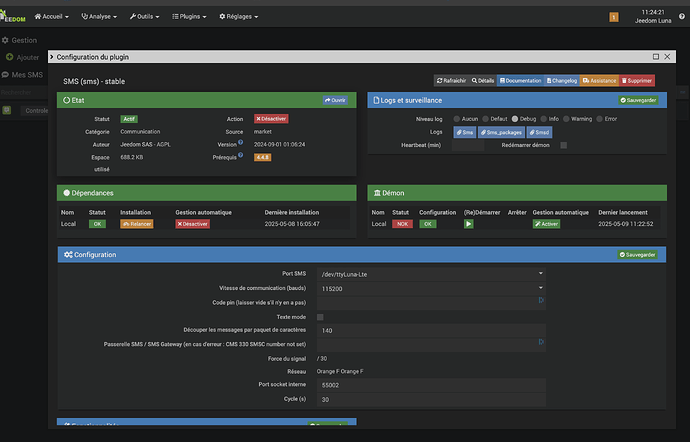Select the Defaut log level

(x=485, y=119)
